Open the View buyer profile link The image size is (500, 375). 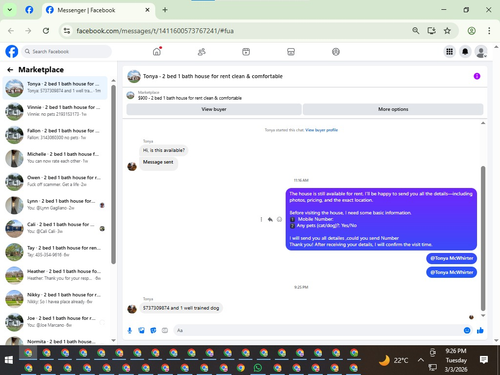click(321, 130)
